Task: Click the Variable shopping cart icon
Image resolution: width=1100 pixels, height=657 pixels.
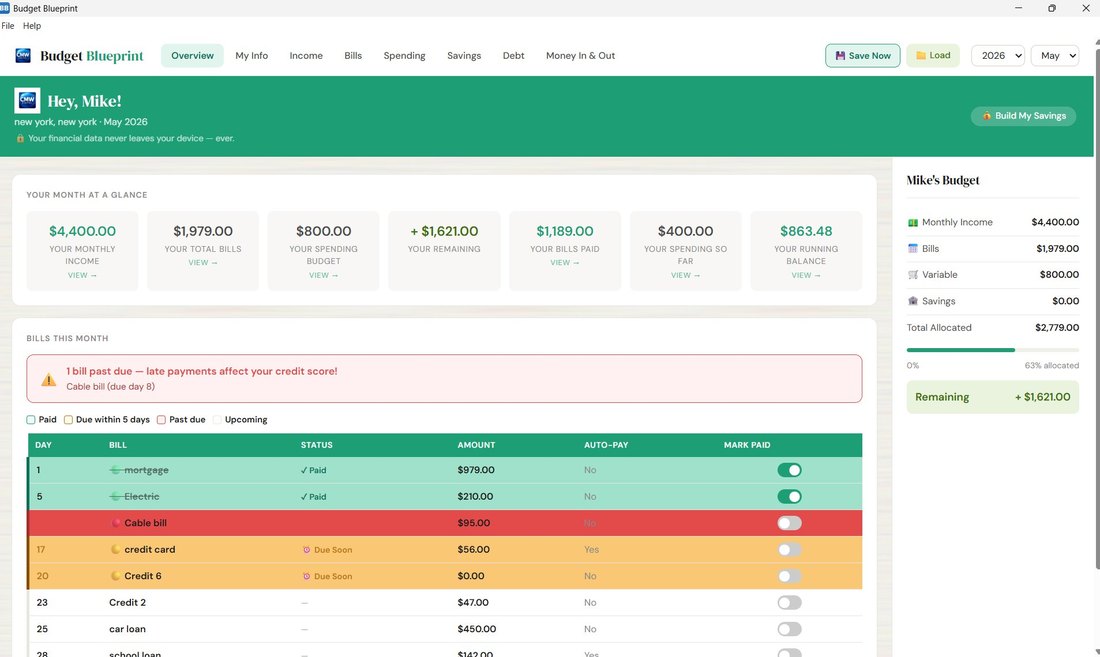Action: (x=913, y=275)
